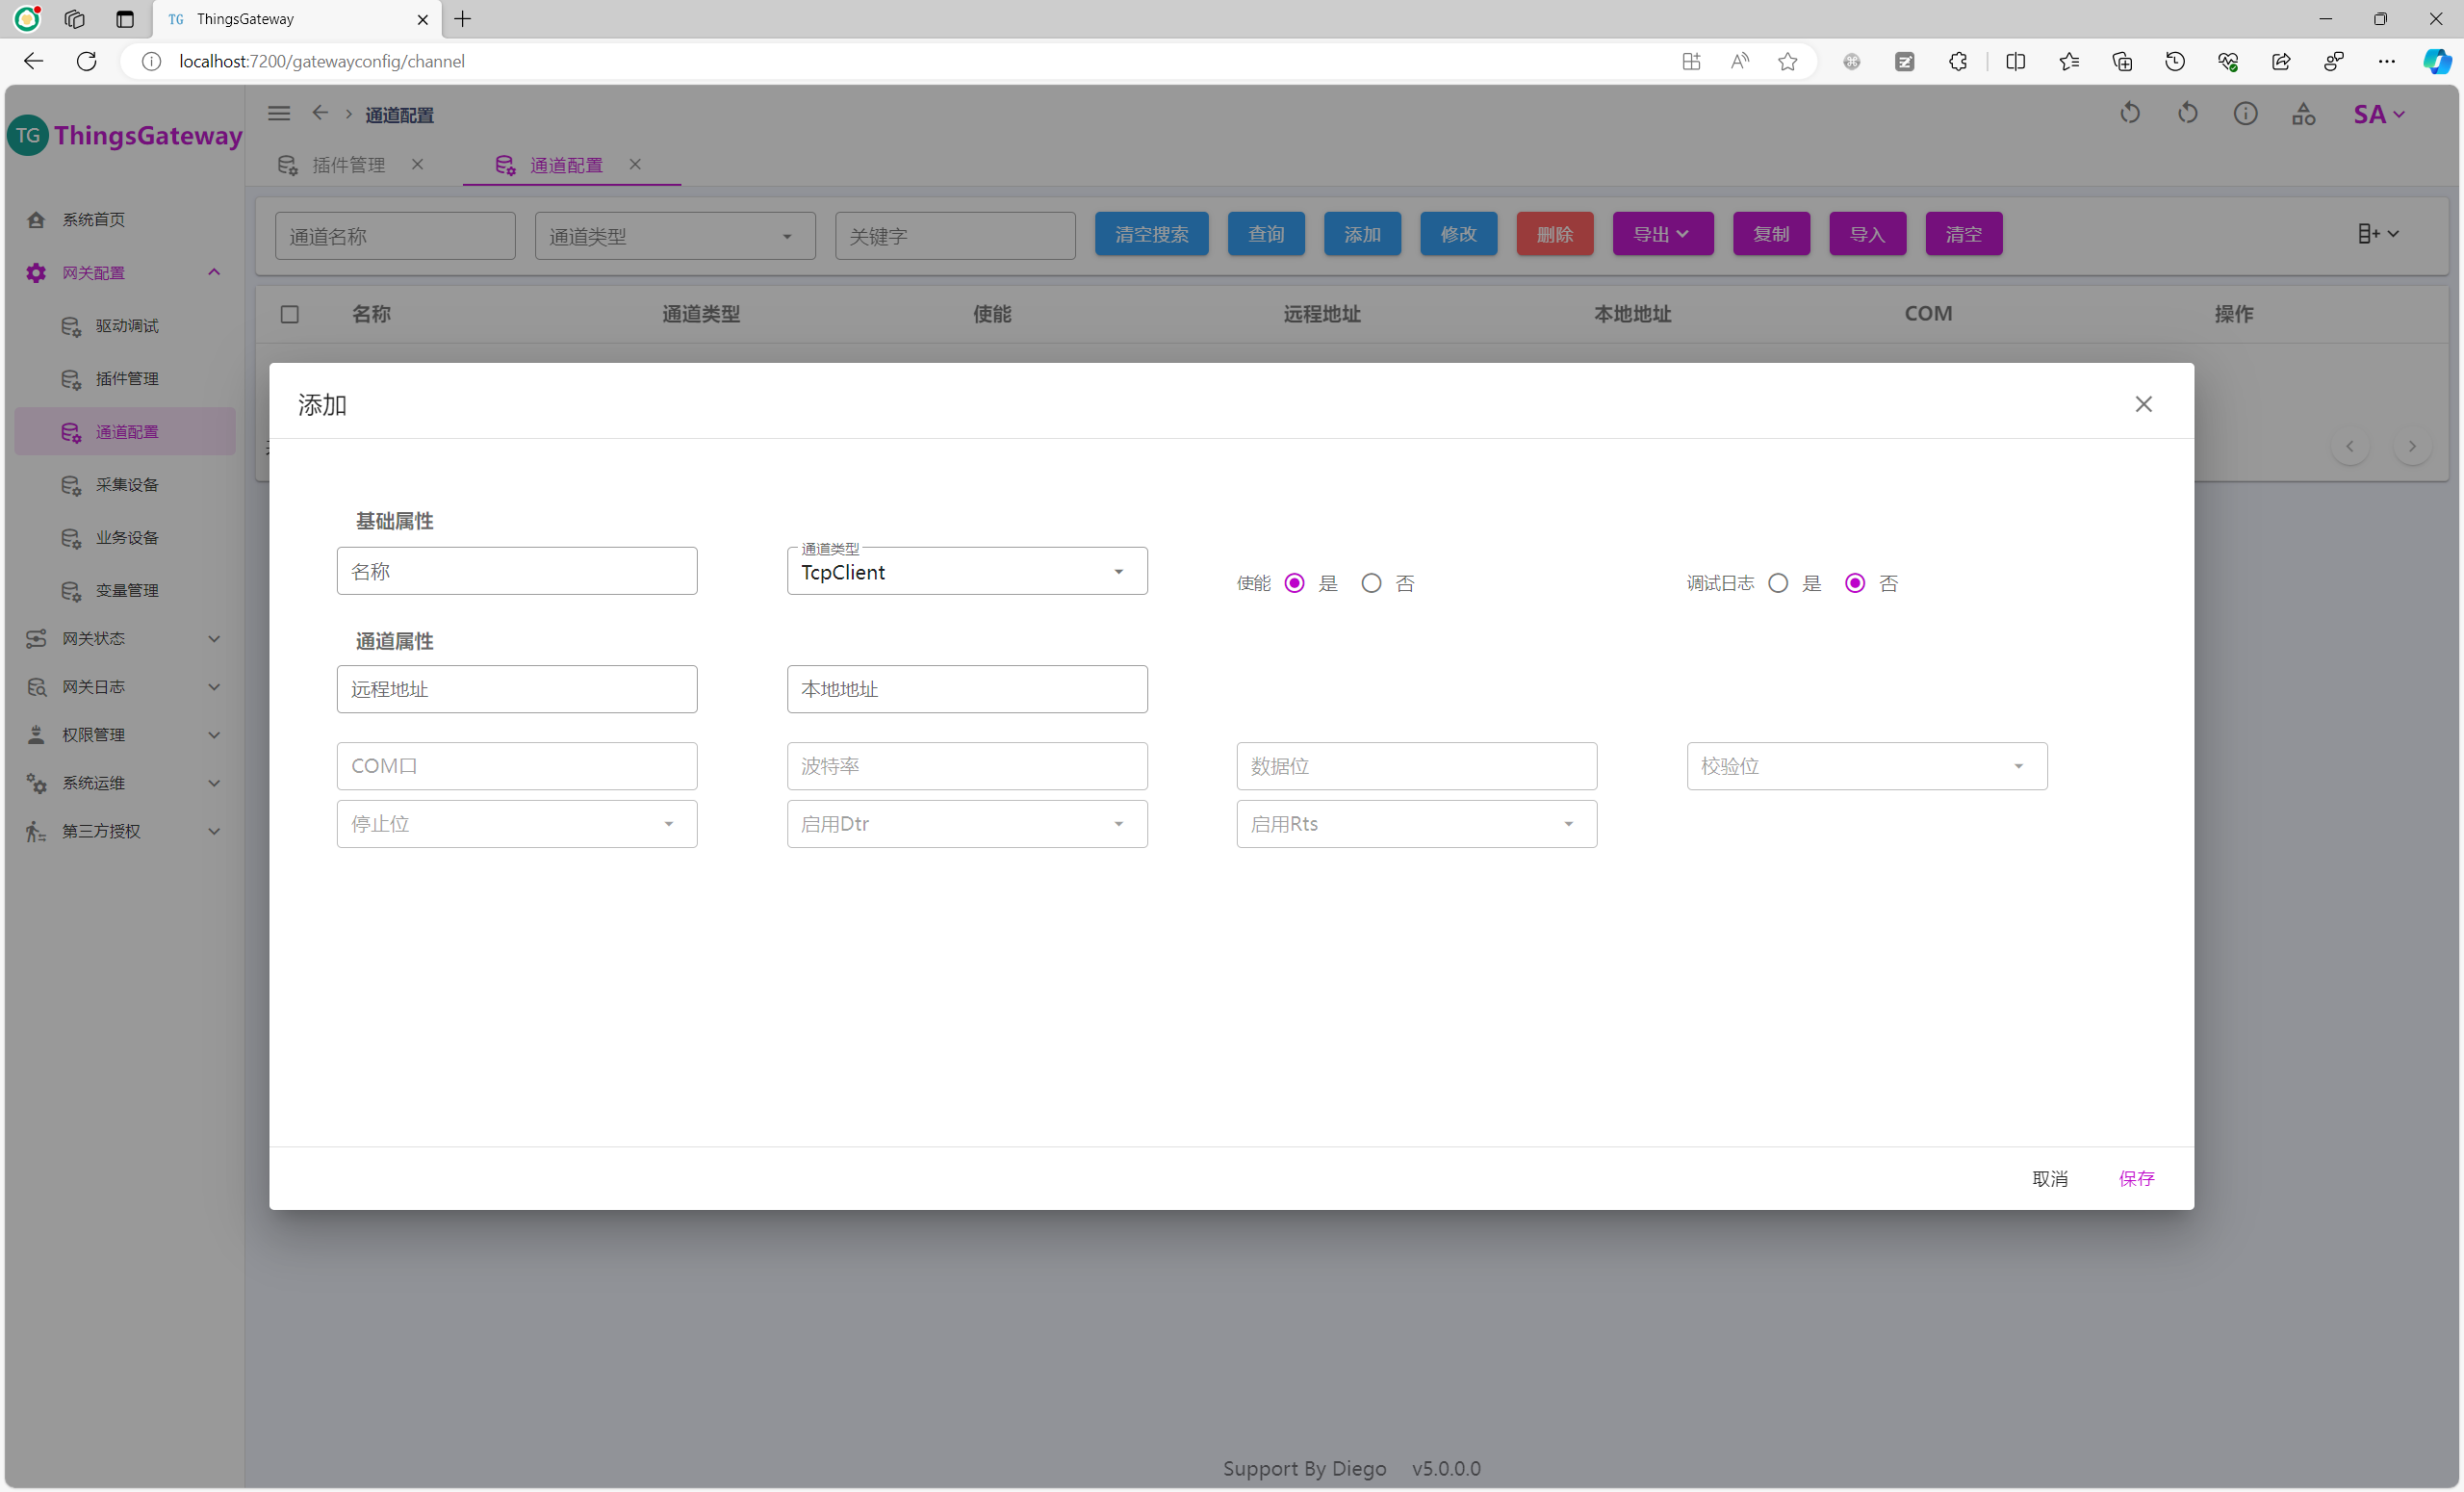Image resolution: width=2464 pixels, height=1492 pixels.
Task: Click the info circle icon in header
Action: 2245,114
